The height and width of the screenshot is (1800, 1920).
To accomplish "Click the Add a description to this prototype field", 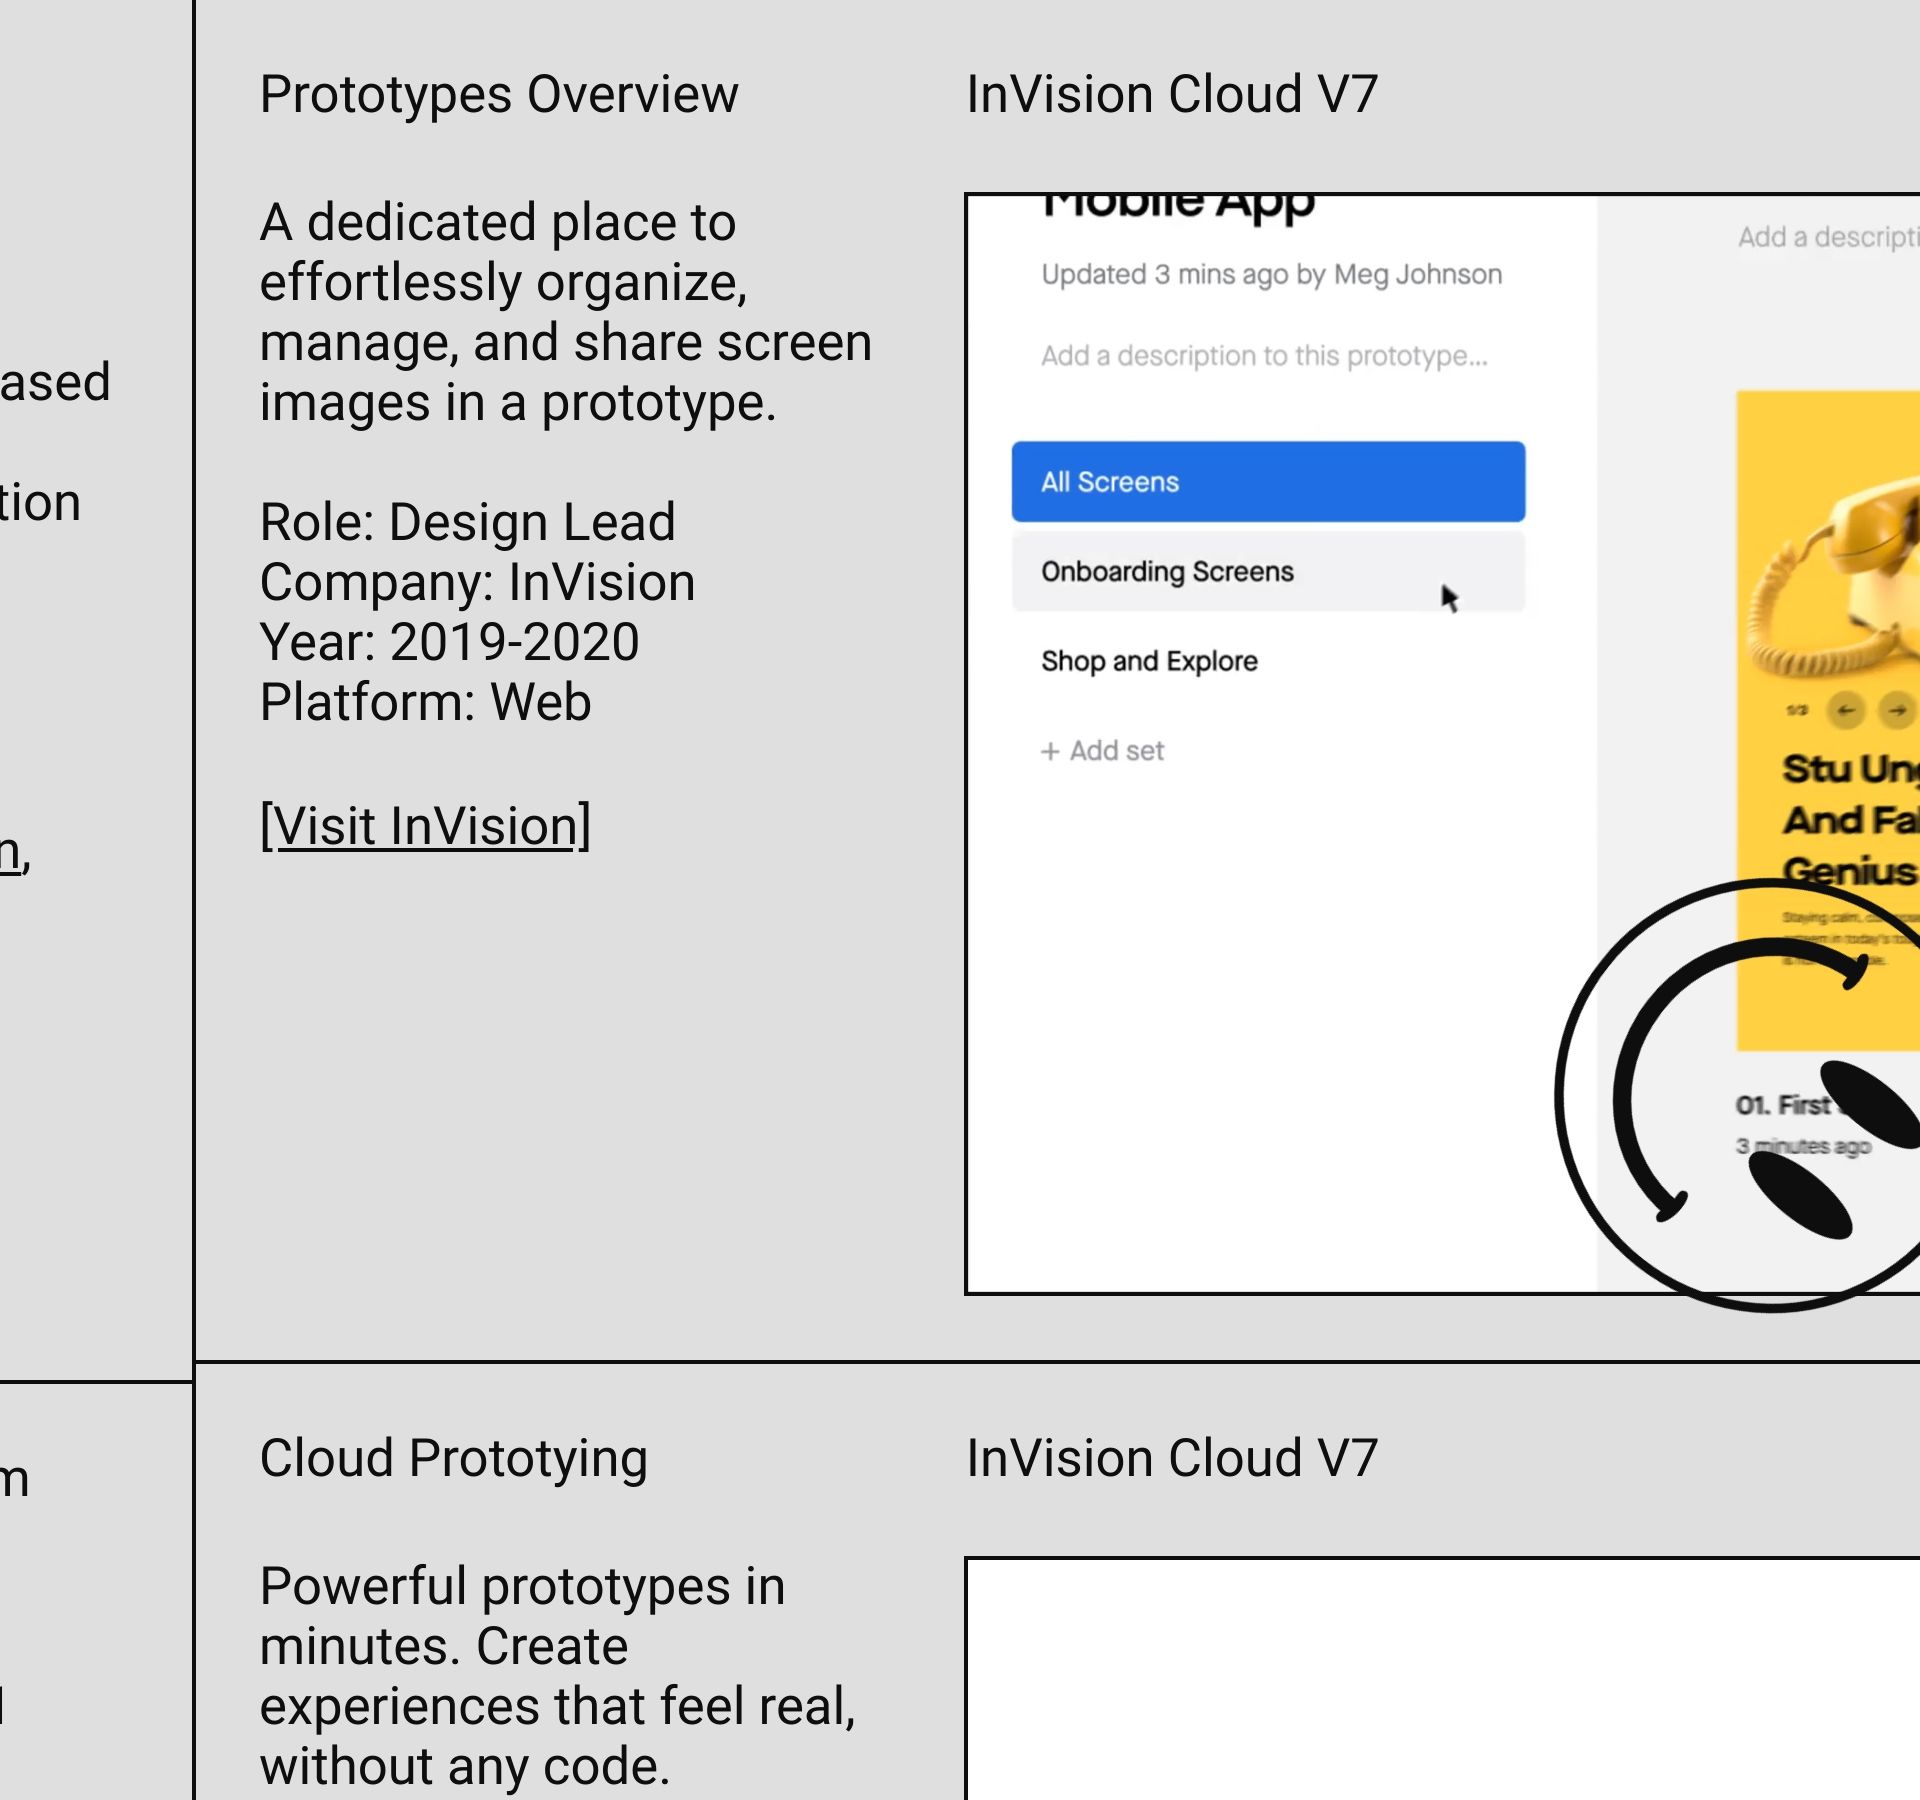I will point(1263,356).
